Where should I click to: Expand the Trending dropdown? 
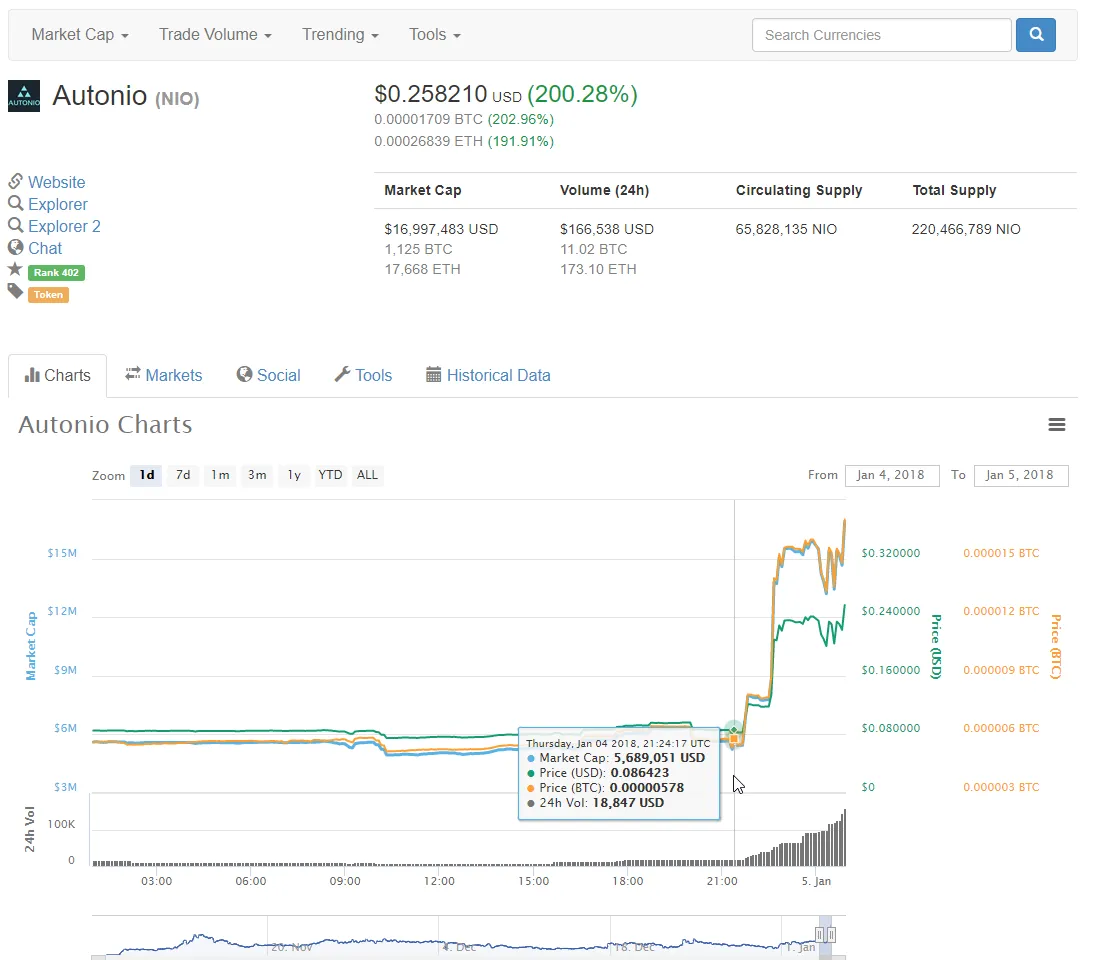340,34
